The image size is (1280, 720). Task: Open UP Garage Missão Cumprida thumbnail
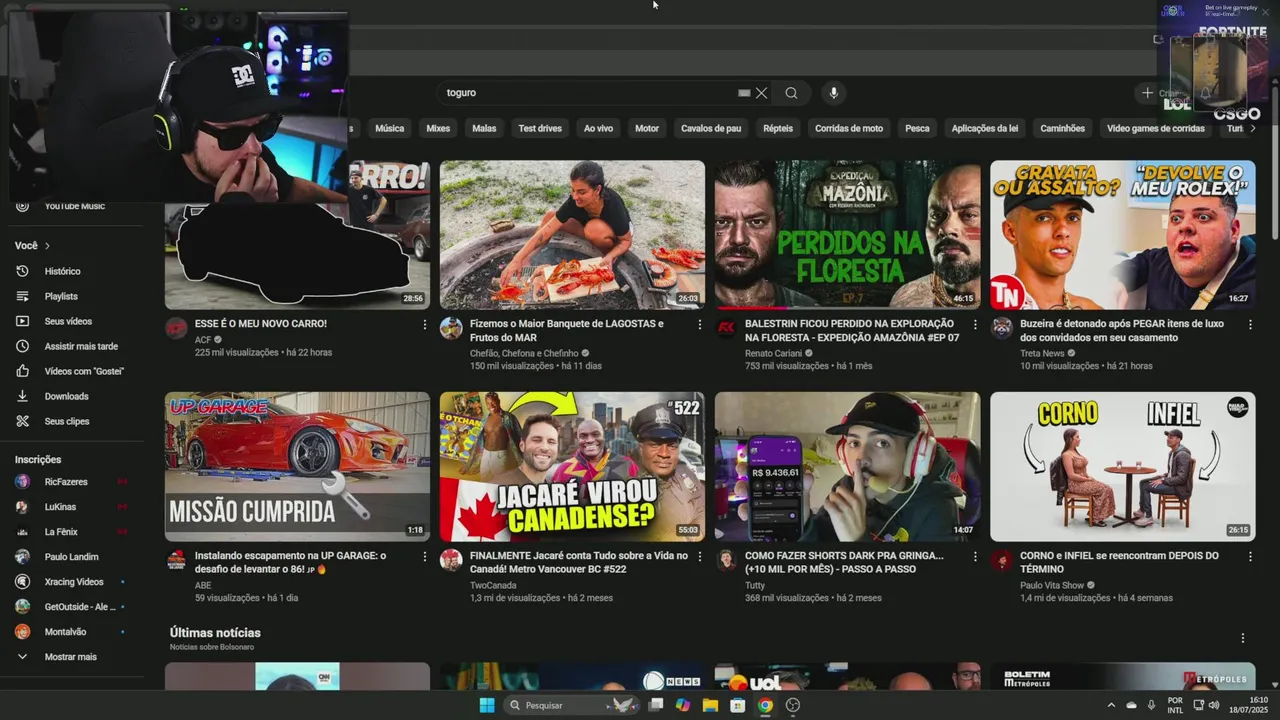(x=297, y=467)
